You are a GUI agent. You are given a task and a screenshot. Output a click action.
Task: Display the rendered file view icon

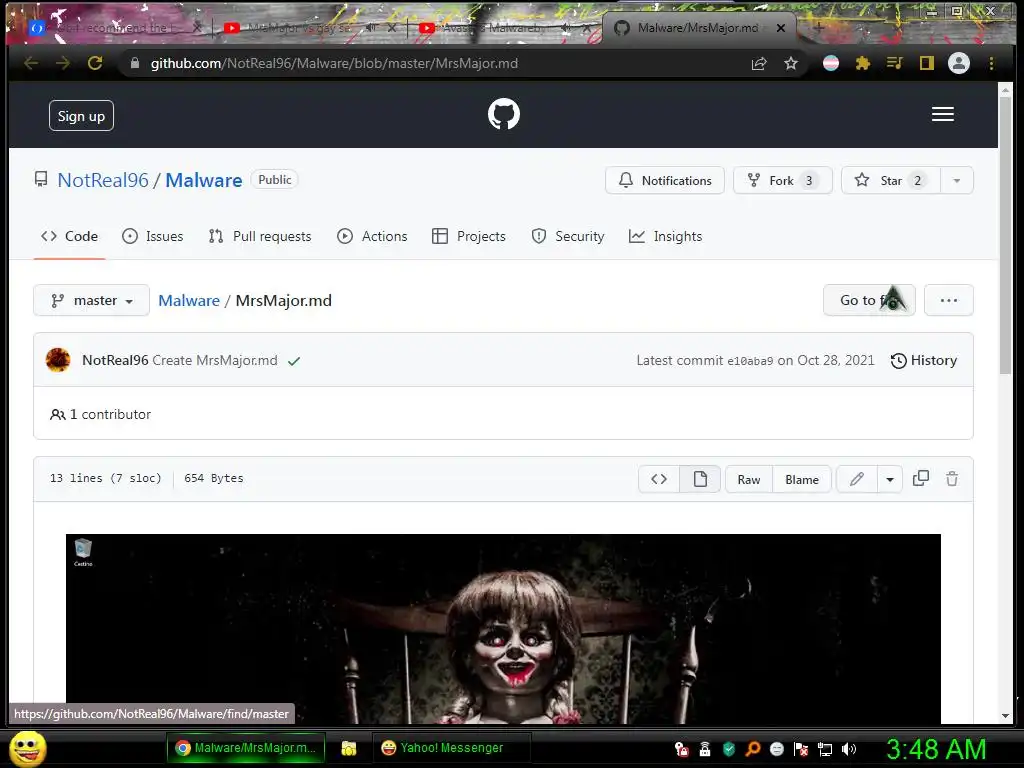click(700, 479)
